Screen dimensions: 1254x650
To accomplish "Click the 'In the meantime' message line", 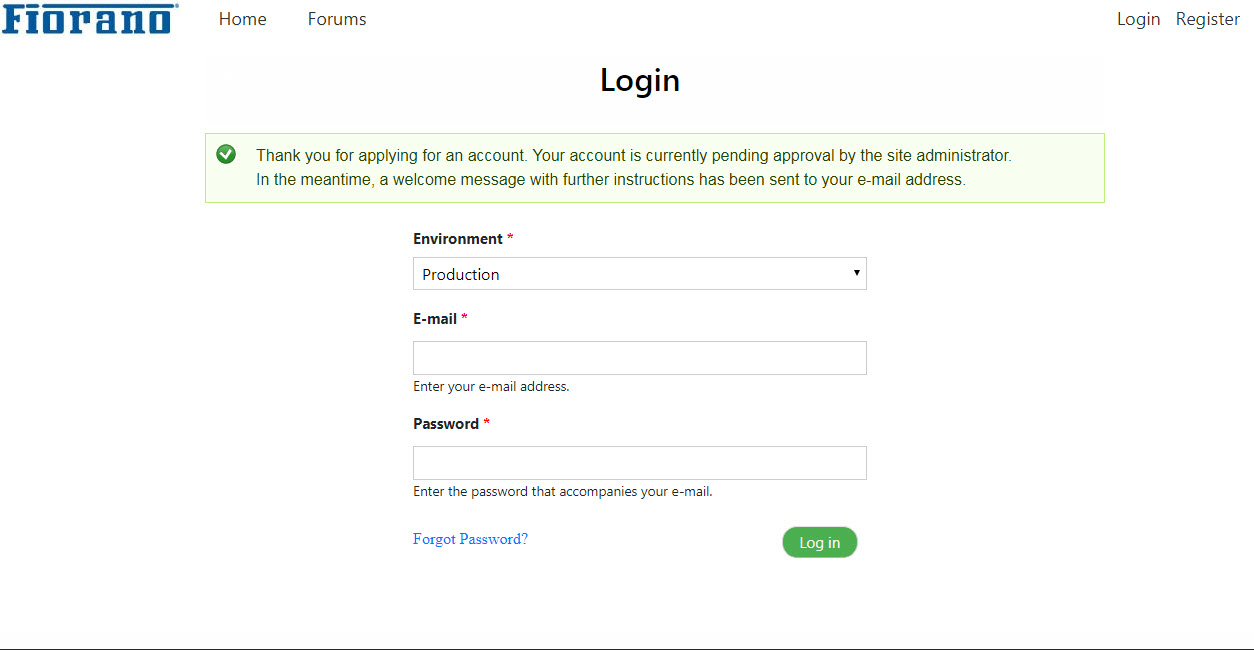I will pos(611,180).
